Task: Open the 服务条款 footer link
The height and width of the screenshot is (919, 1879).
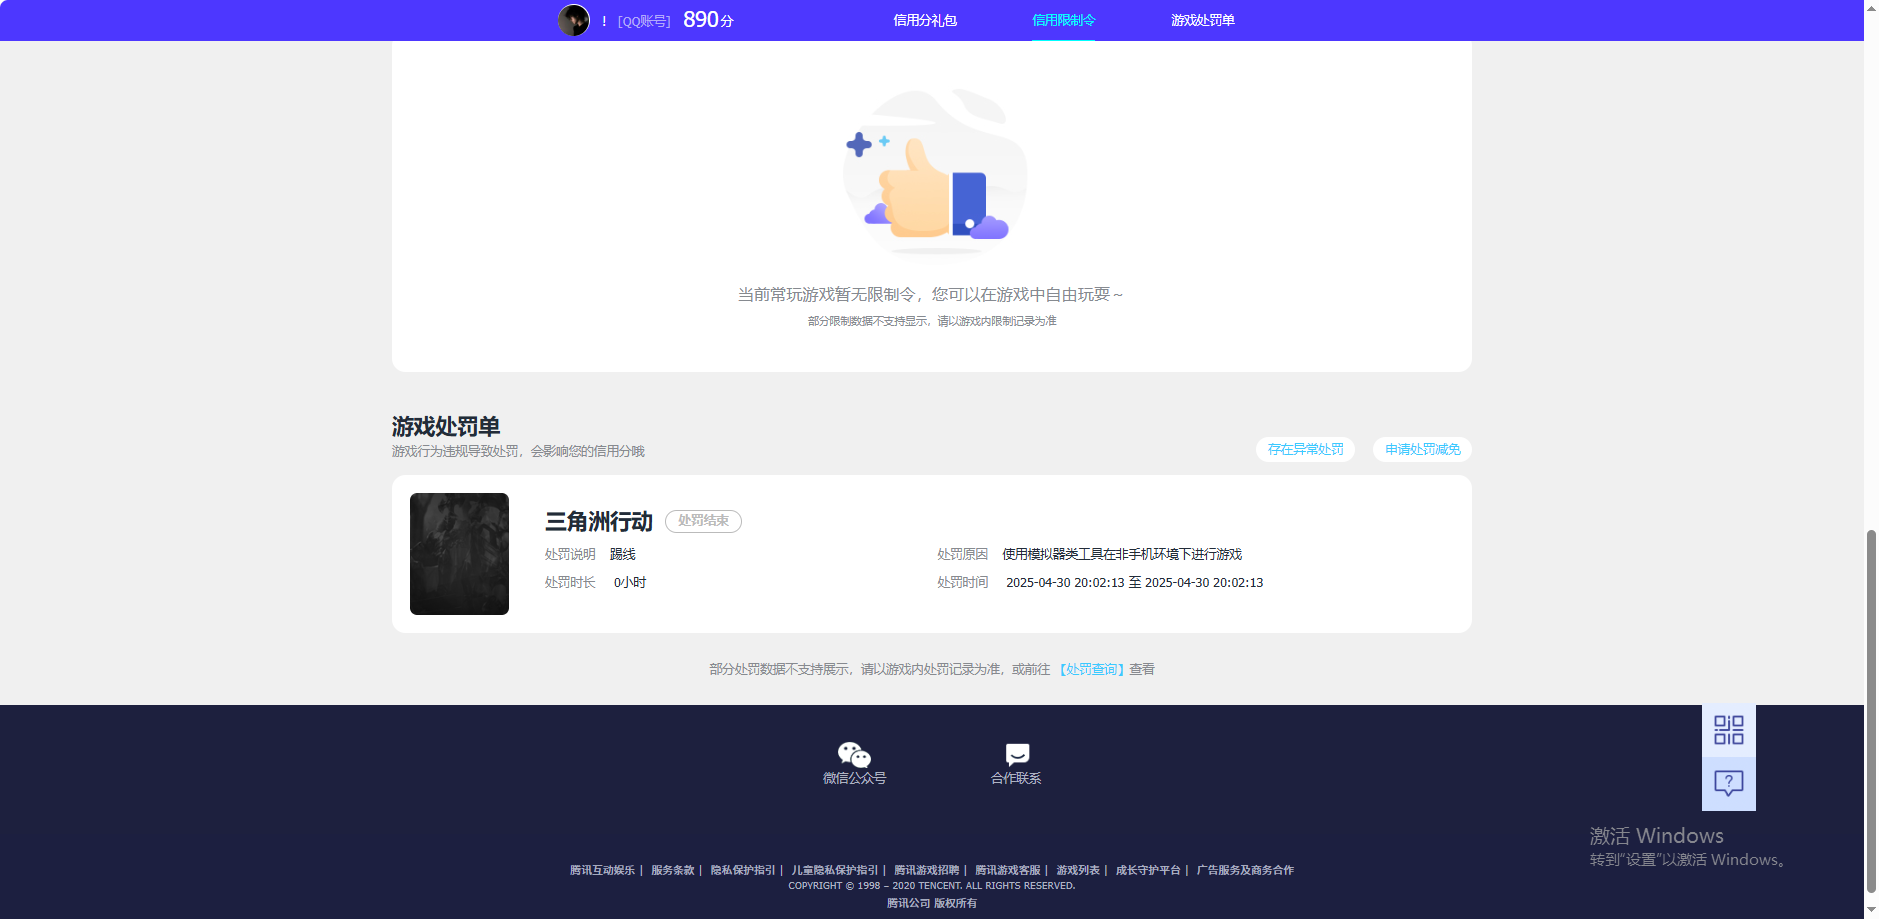Action: pos(672,870)
